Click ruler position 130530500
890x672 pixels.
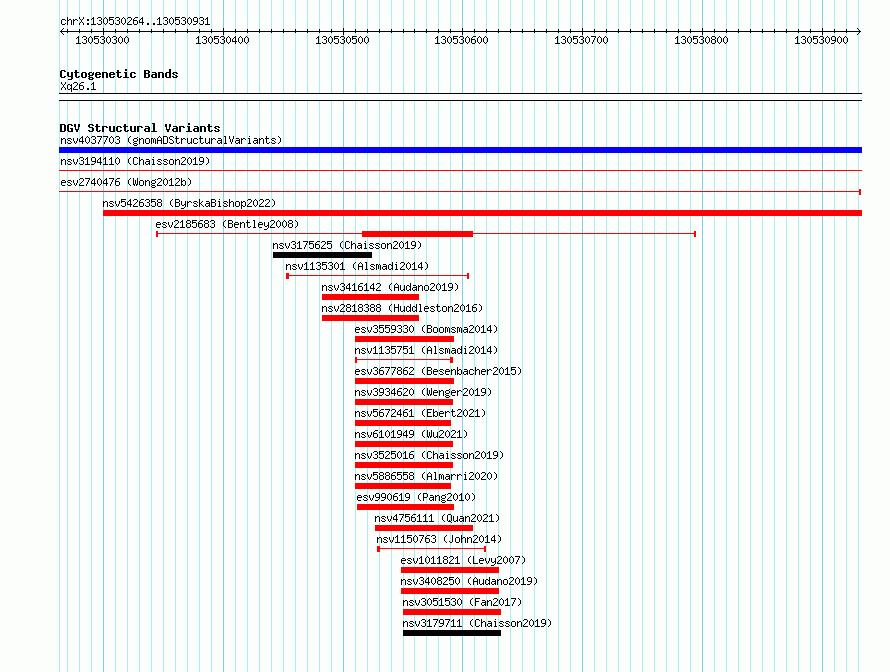point(342,40)
